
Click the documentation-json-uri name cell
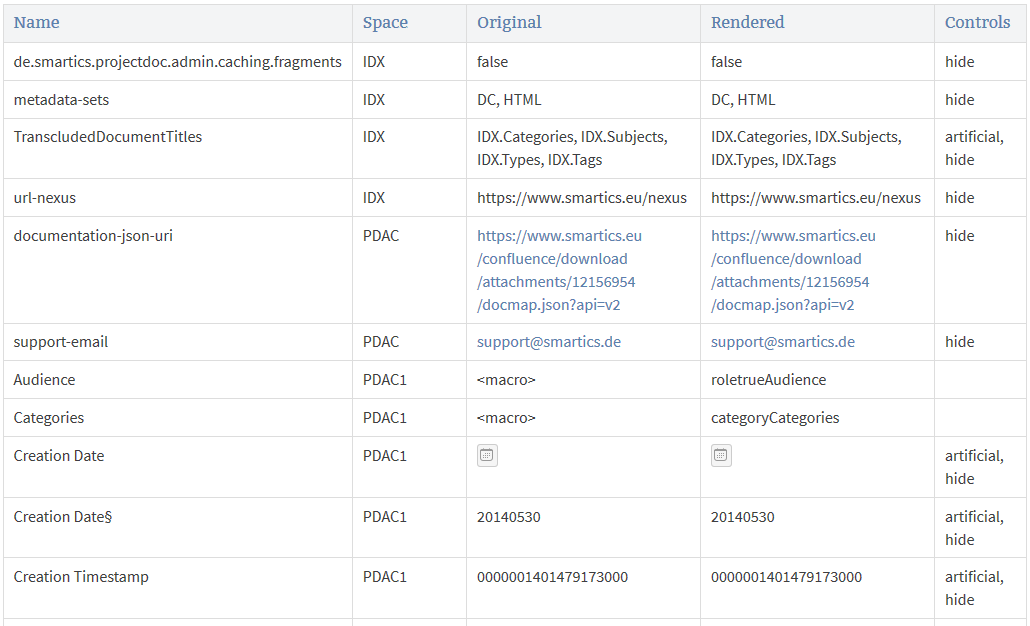(x=93, y=236)
